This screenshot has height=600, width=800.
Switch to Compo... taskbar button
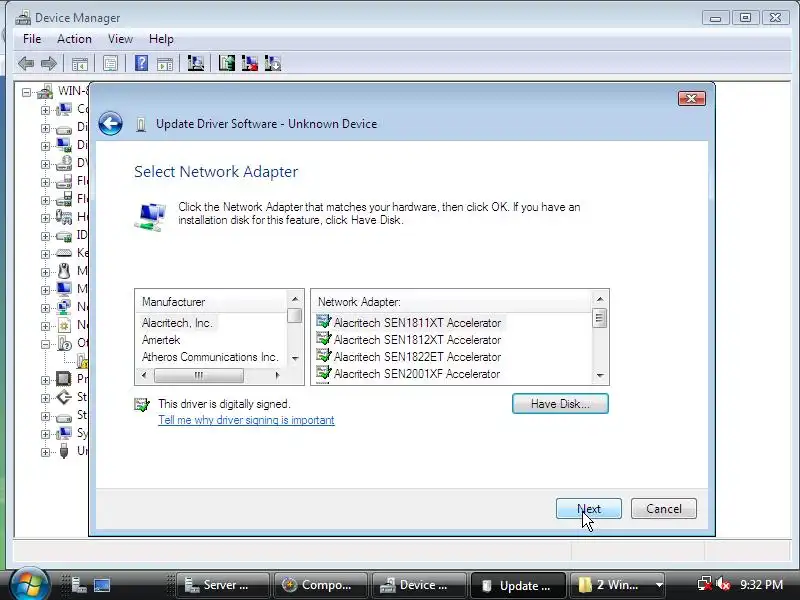(x=320, y=585)
